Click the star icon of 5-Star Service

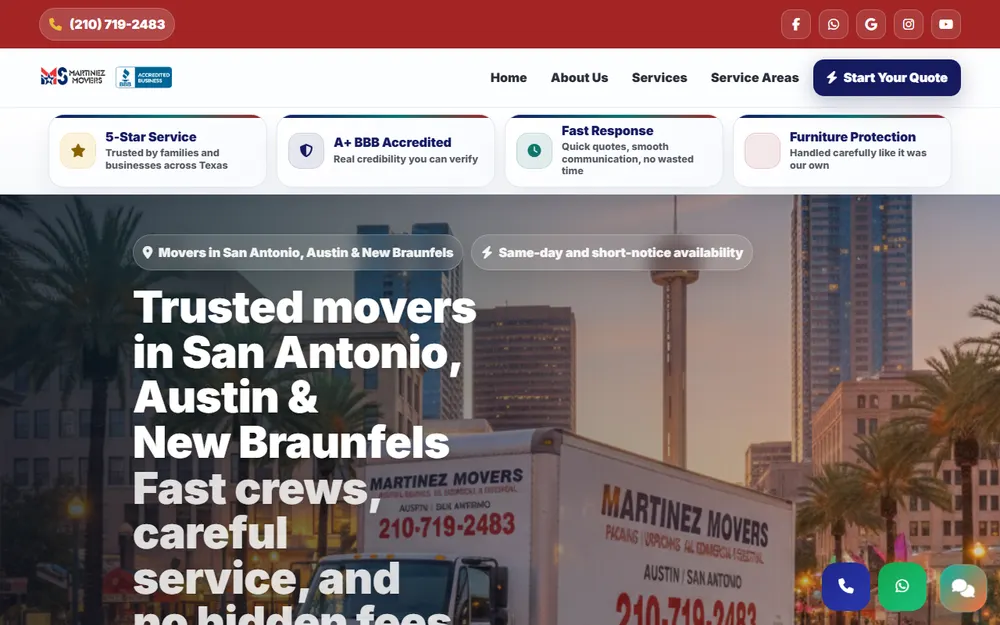[x=78, y=151]
